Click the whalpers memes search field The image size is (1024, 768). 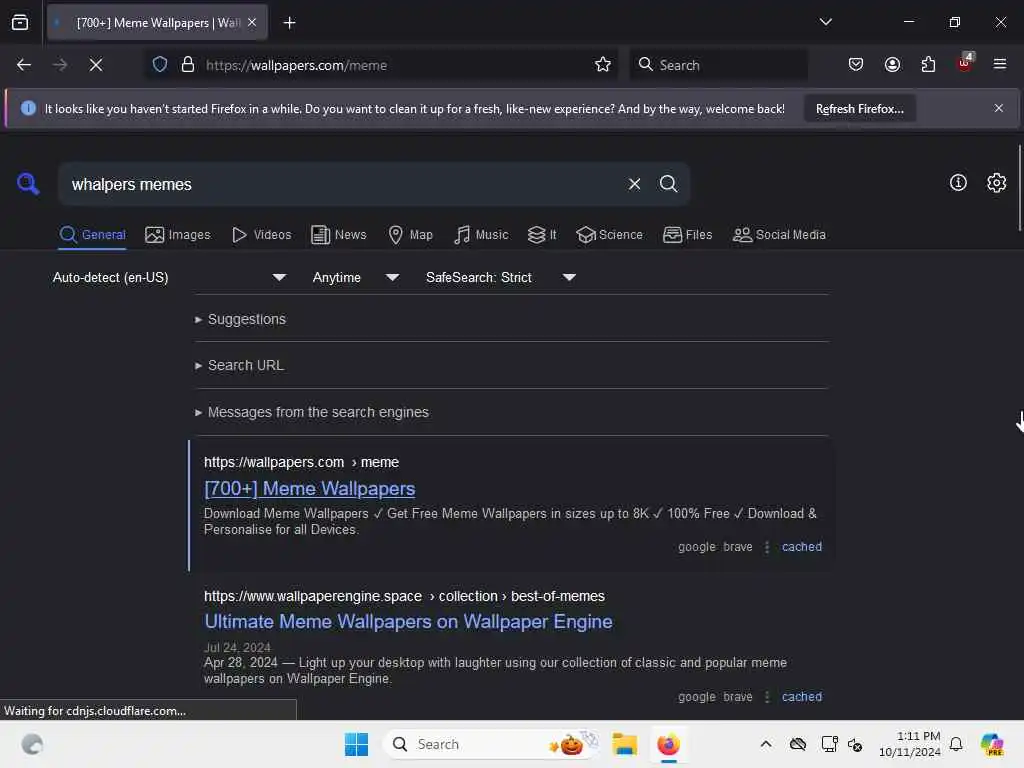click(340, 184)
